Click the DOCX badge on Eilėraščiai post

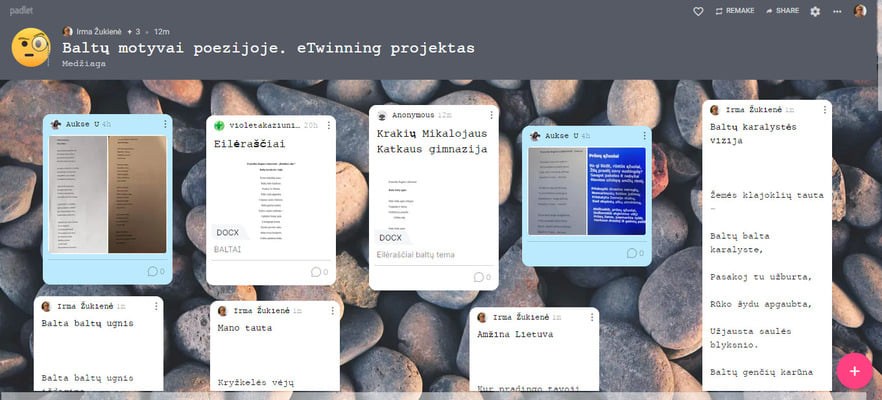click(x=227, y=232)
